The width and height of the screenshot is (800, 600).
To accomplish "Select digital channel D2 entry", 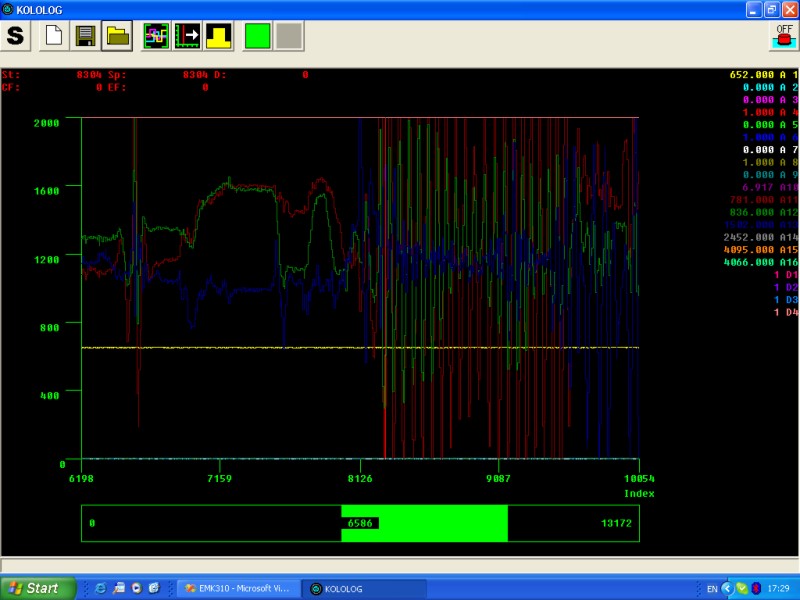I will [786, 287].
